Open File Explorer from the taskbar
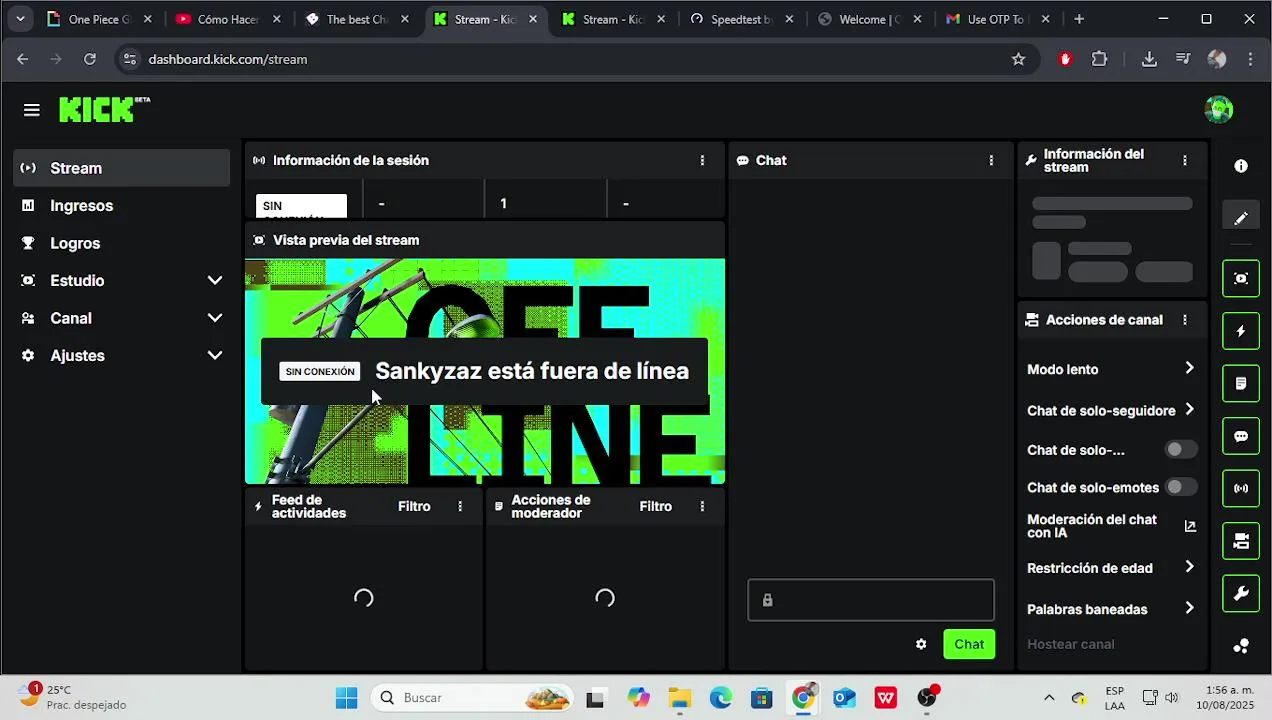The width and height of the screenshot is (1272, 720). [679, 698]
